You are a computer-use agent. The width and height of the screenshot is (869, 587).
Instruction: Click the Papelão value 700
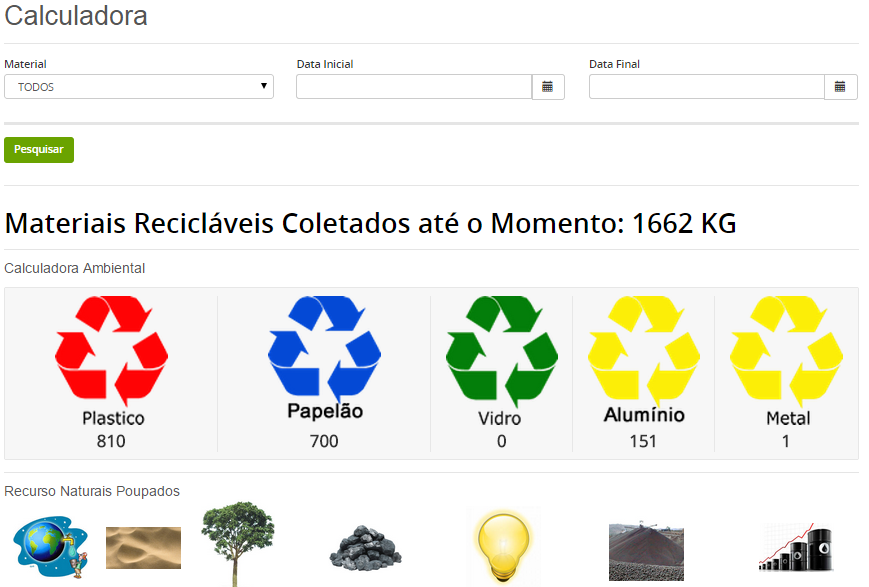click(x=324, y=441)
